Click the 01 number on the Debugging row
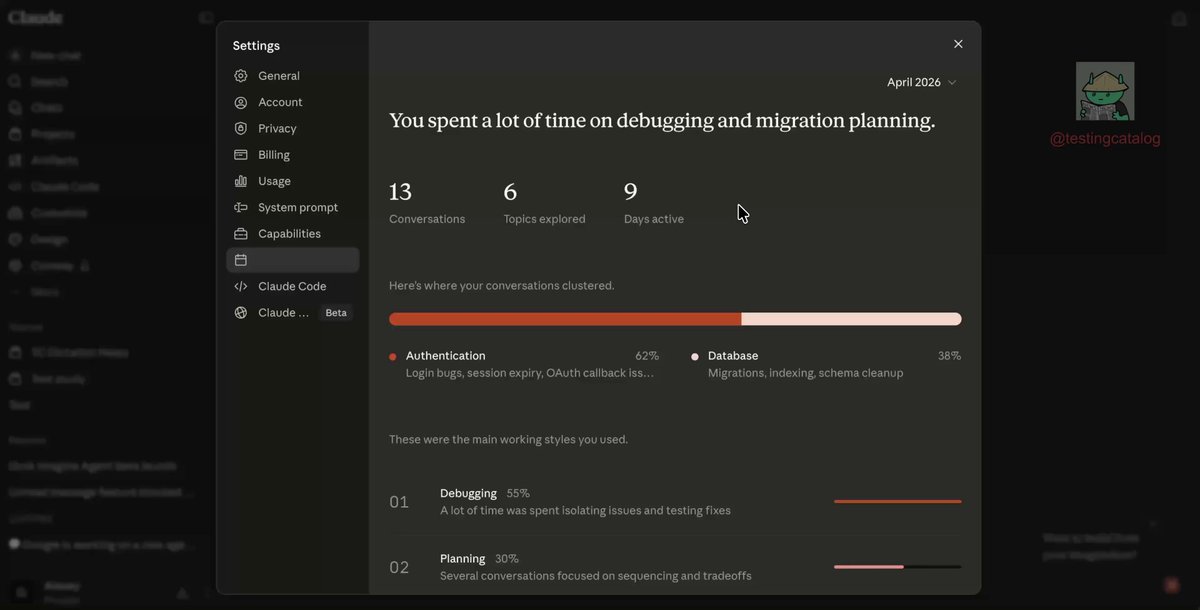Viewport: 1200px width, 610px height. (x=399, y=502)
